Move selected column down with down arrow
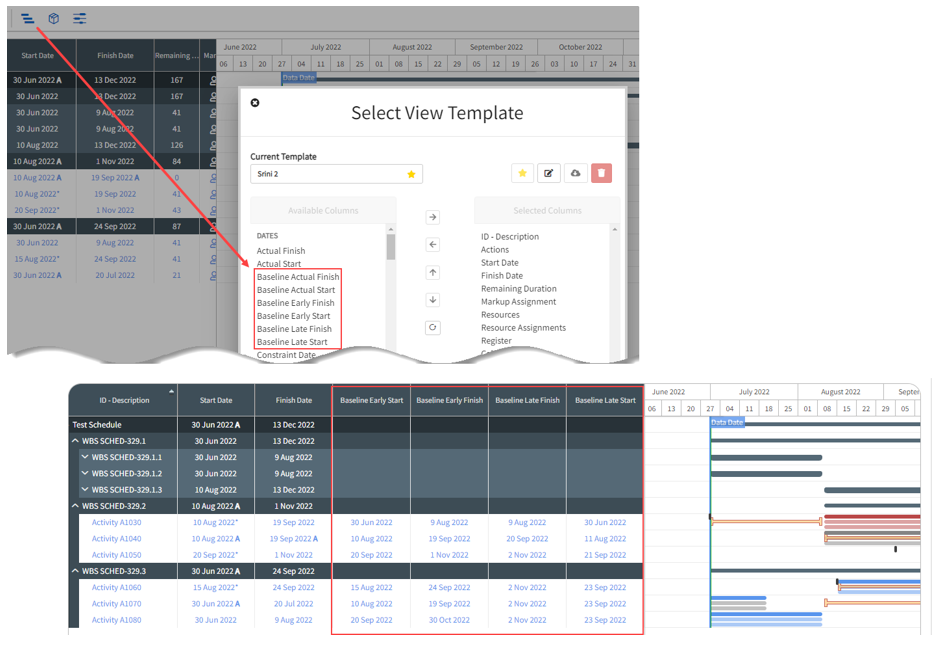Viewport: 938px width, 655px height. [x=433, y=300]
